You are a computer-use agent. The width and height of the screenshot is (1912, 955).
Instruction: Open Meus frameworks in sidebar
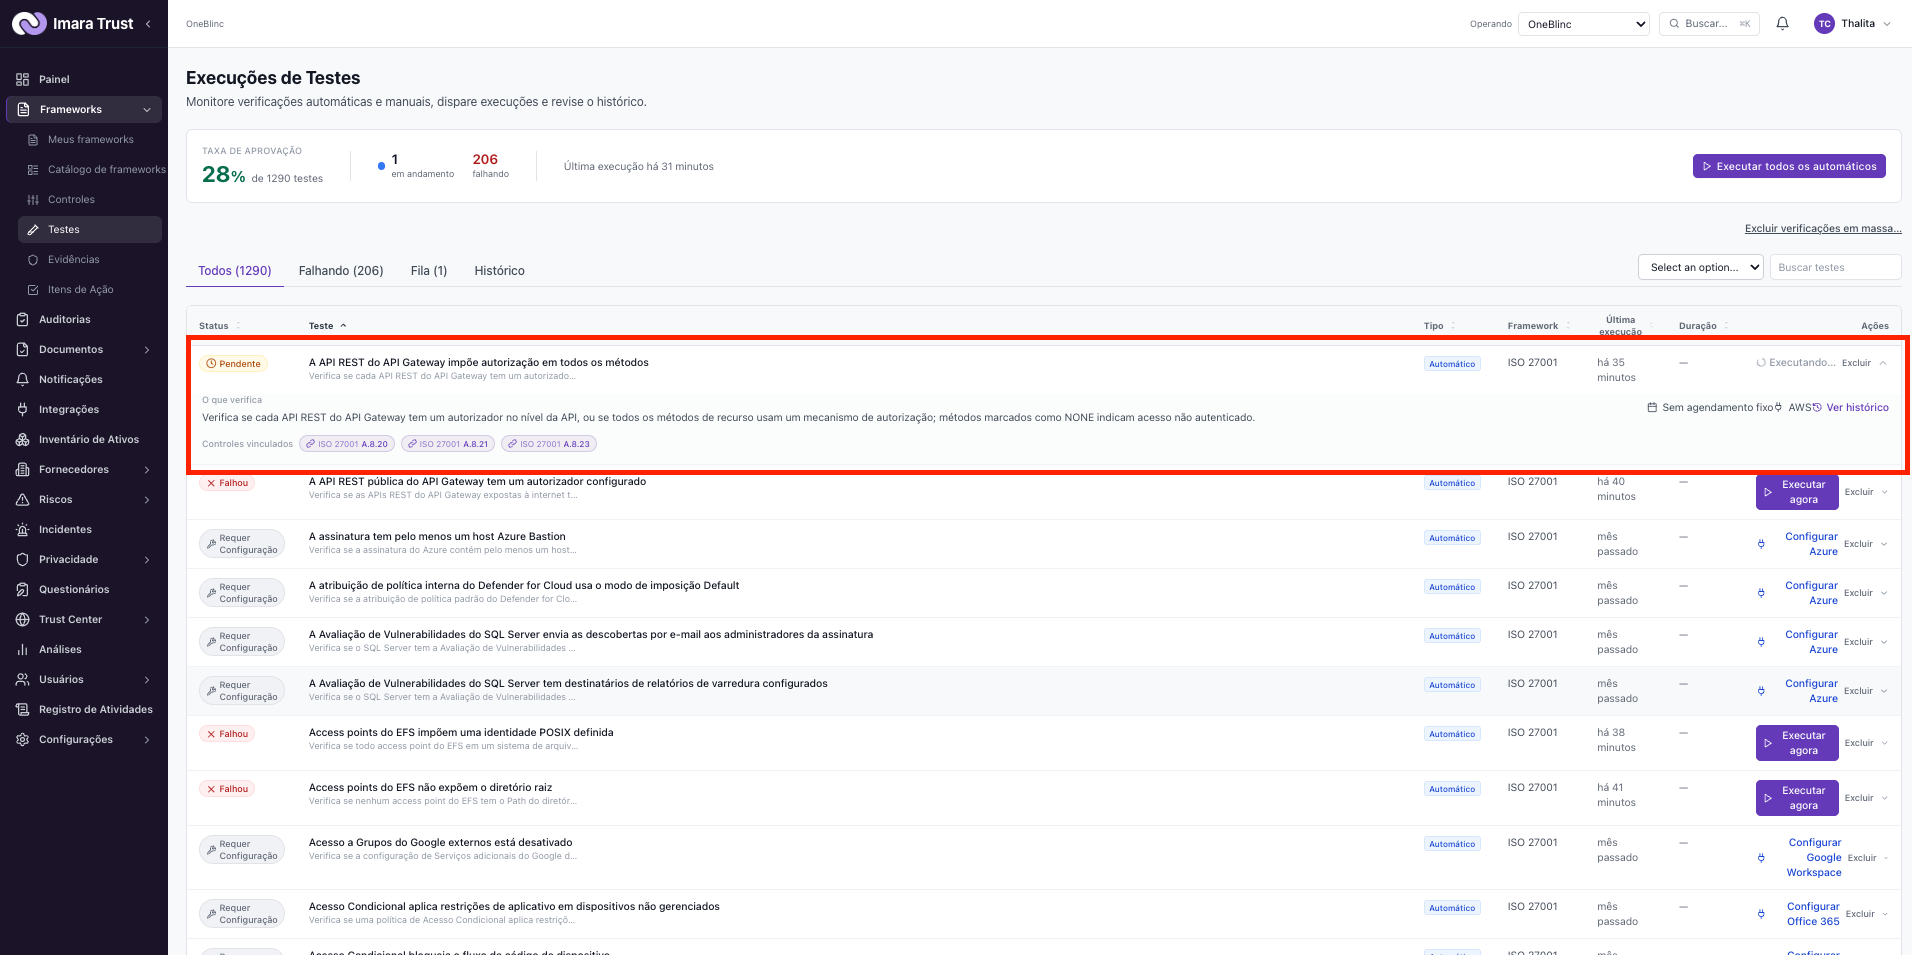[x=90, y=139]
